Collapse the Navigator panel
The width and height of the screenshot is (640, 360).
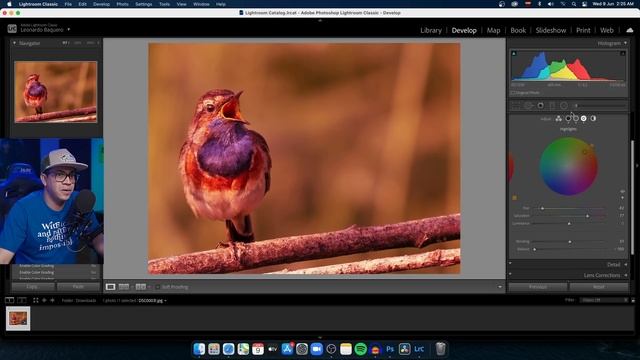point(14,43)
